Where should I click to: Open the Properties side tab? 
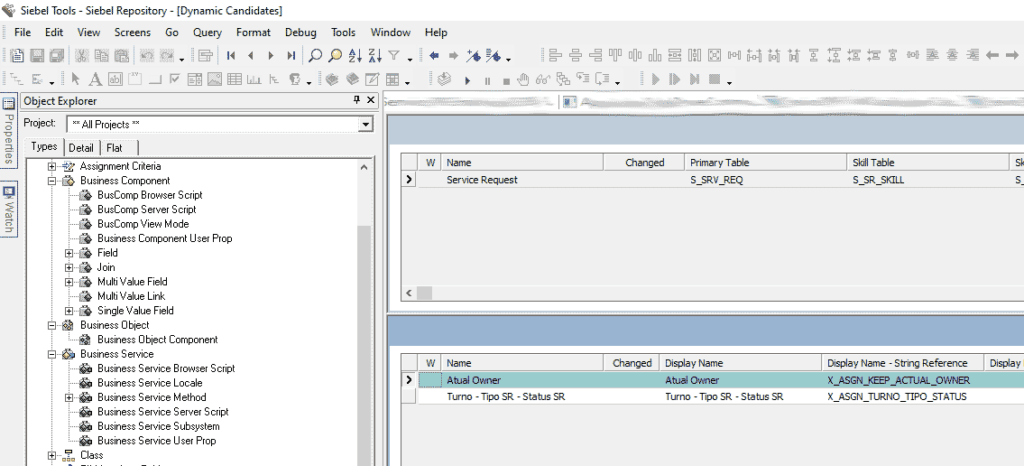click(x=8, y=132)
